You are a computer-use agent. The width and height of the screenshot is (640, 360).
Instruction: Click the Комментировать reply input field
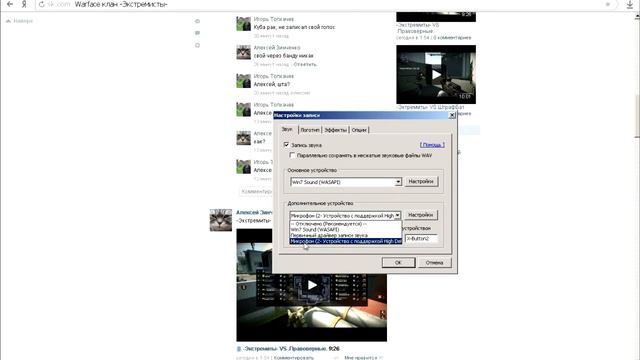tap(256, 191)
